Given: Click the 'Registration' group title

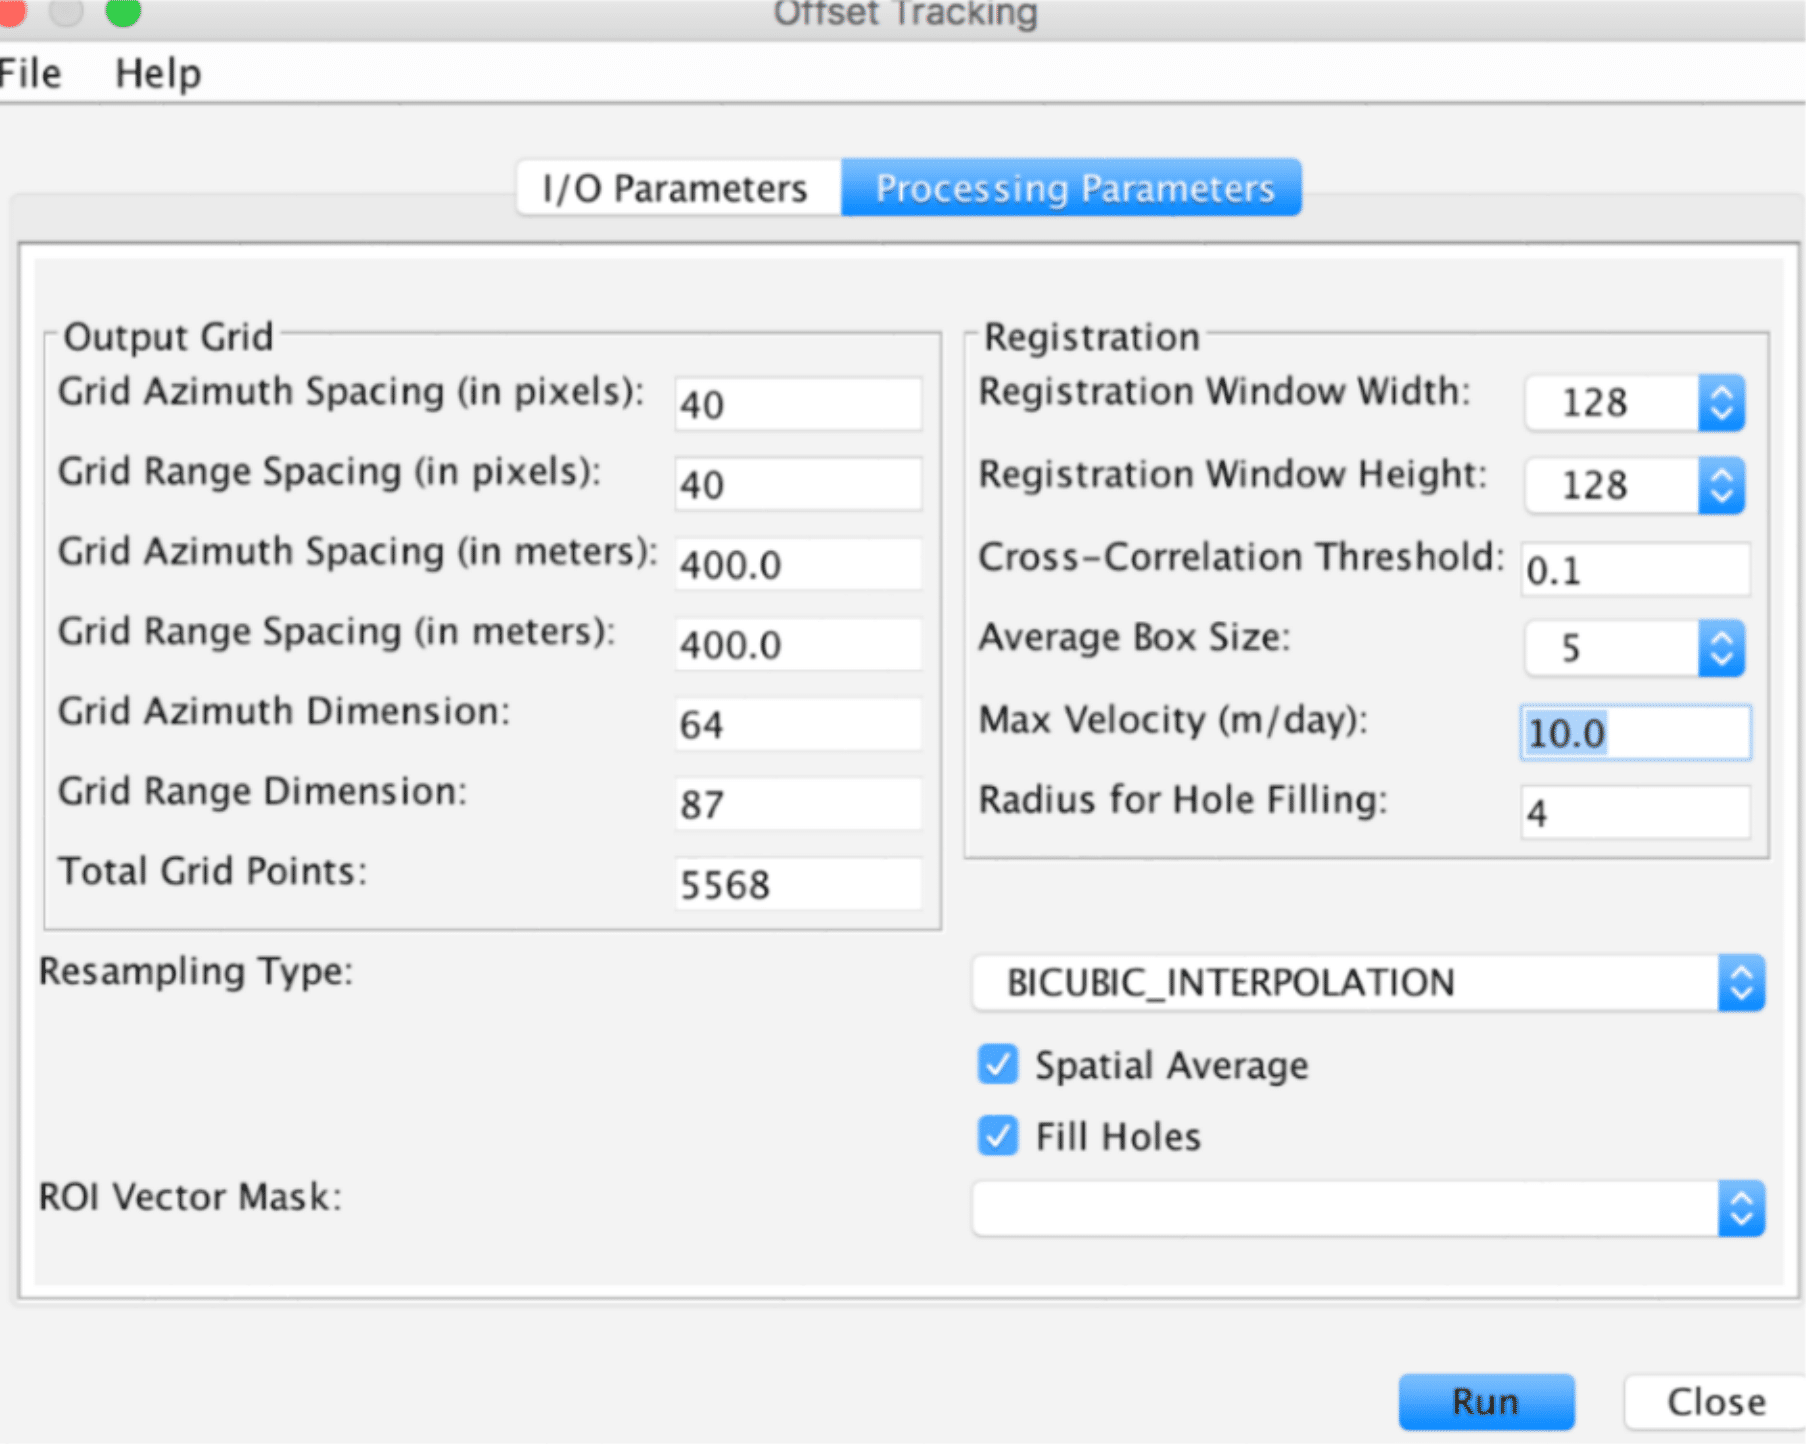Looking at the screenshot, I should click(x=1092, y=337).
